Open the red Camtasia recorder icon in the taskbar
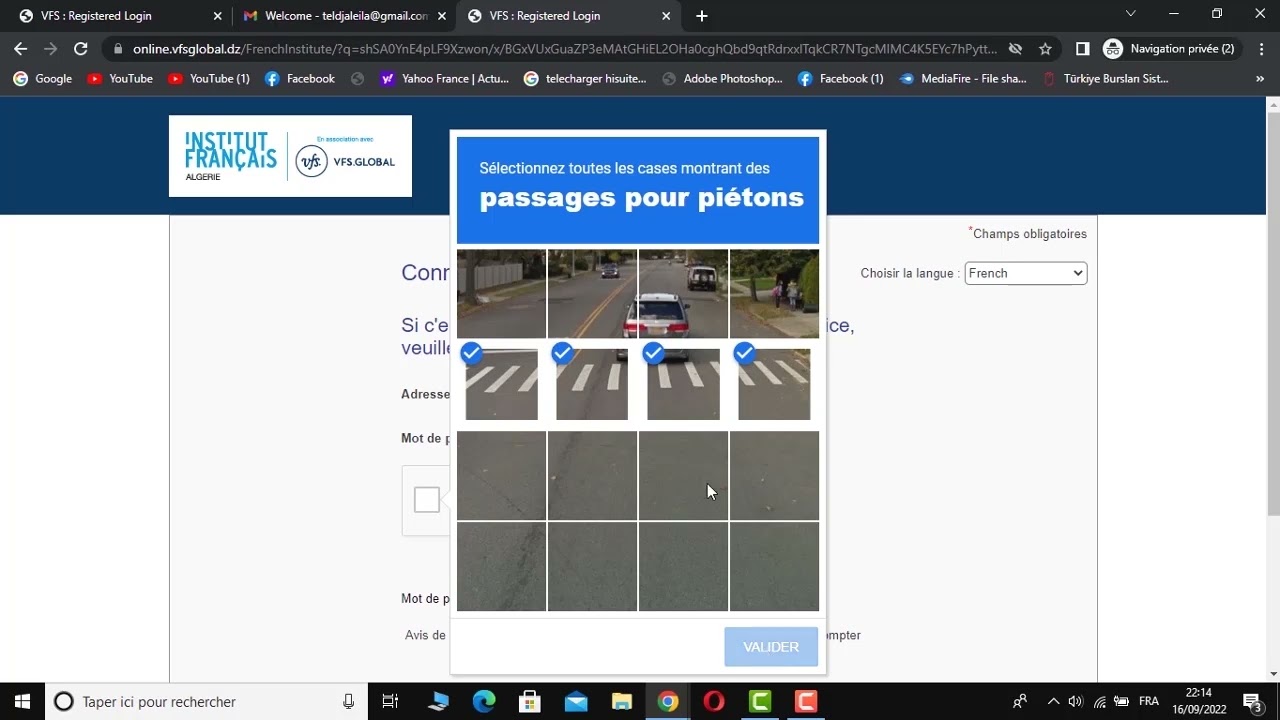Image resolution: width=1280 pixels, height=720 pixels. coord(806,702)
